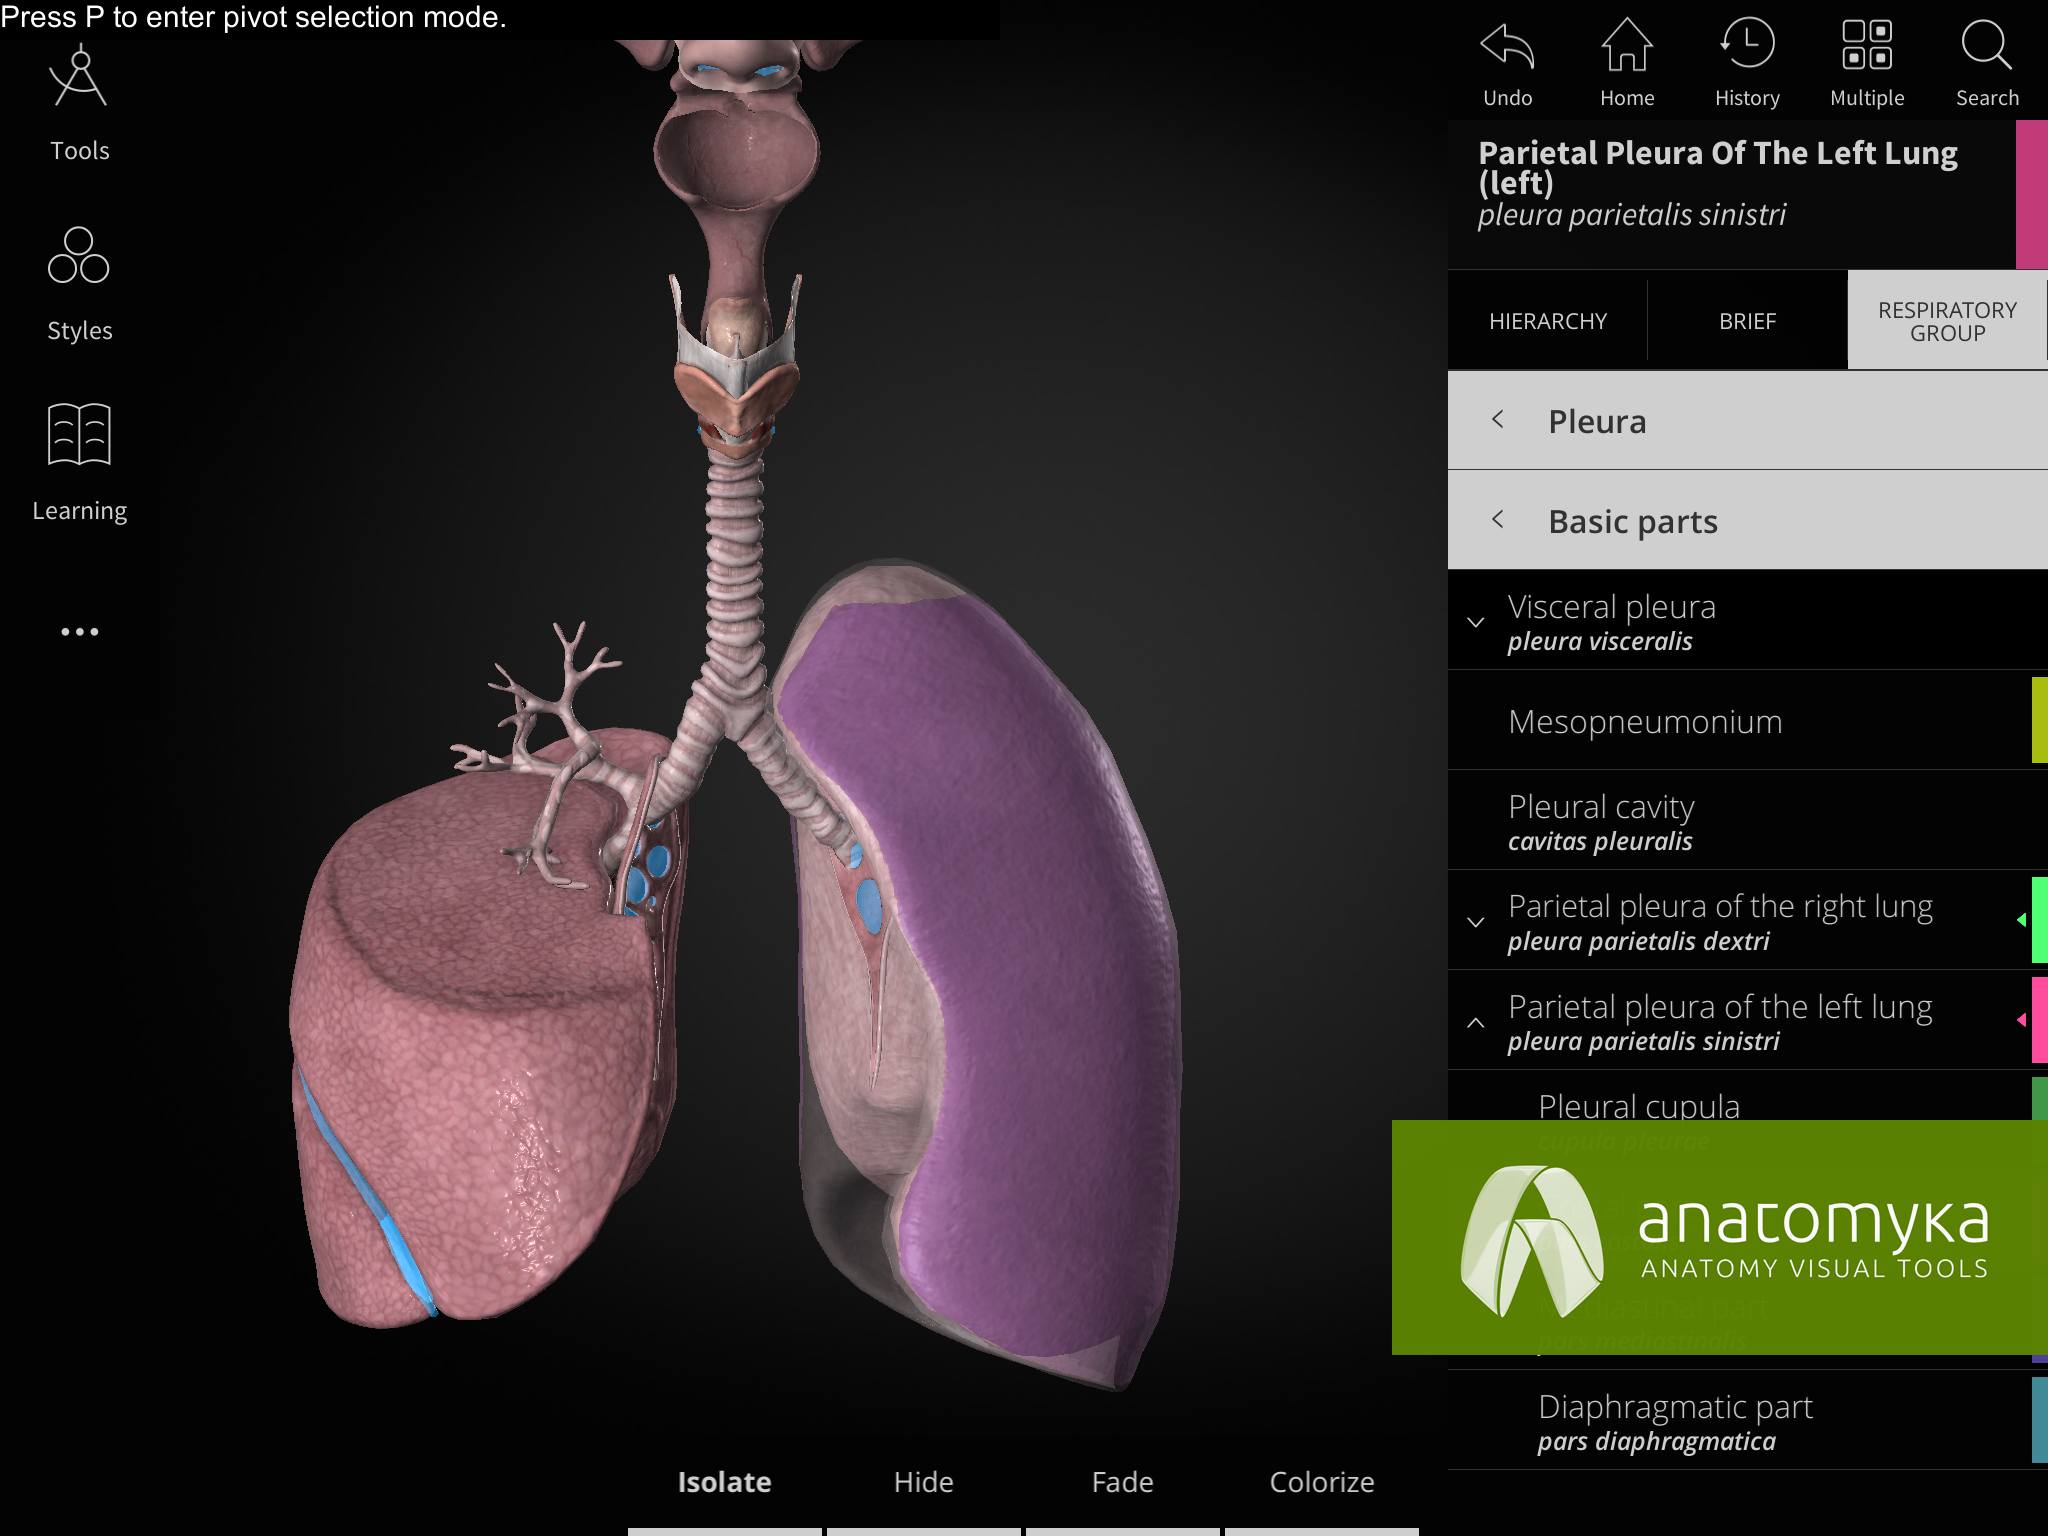Image resolution: width=2048 pixels, height=1536 pixels.
Task: Select the RESPIRATORY GROUP tab
Action: (1947, 321)
